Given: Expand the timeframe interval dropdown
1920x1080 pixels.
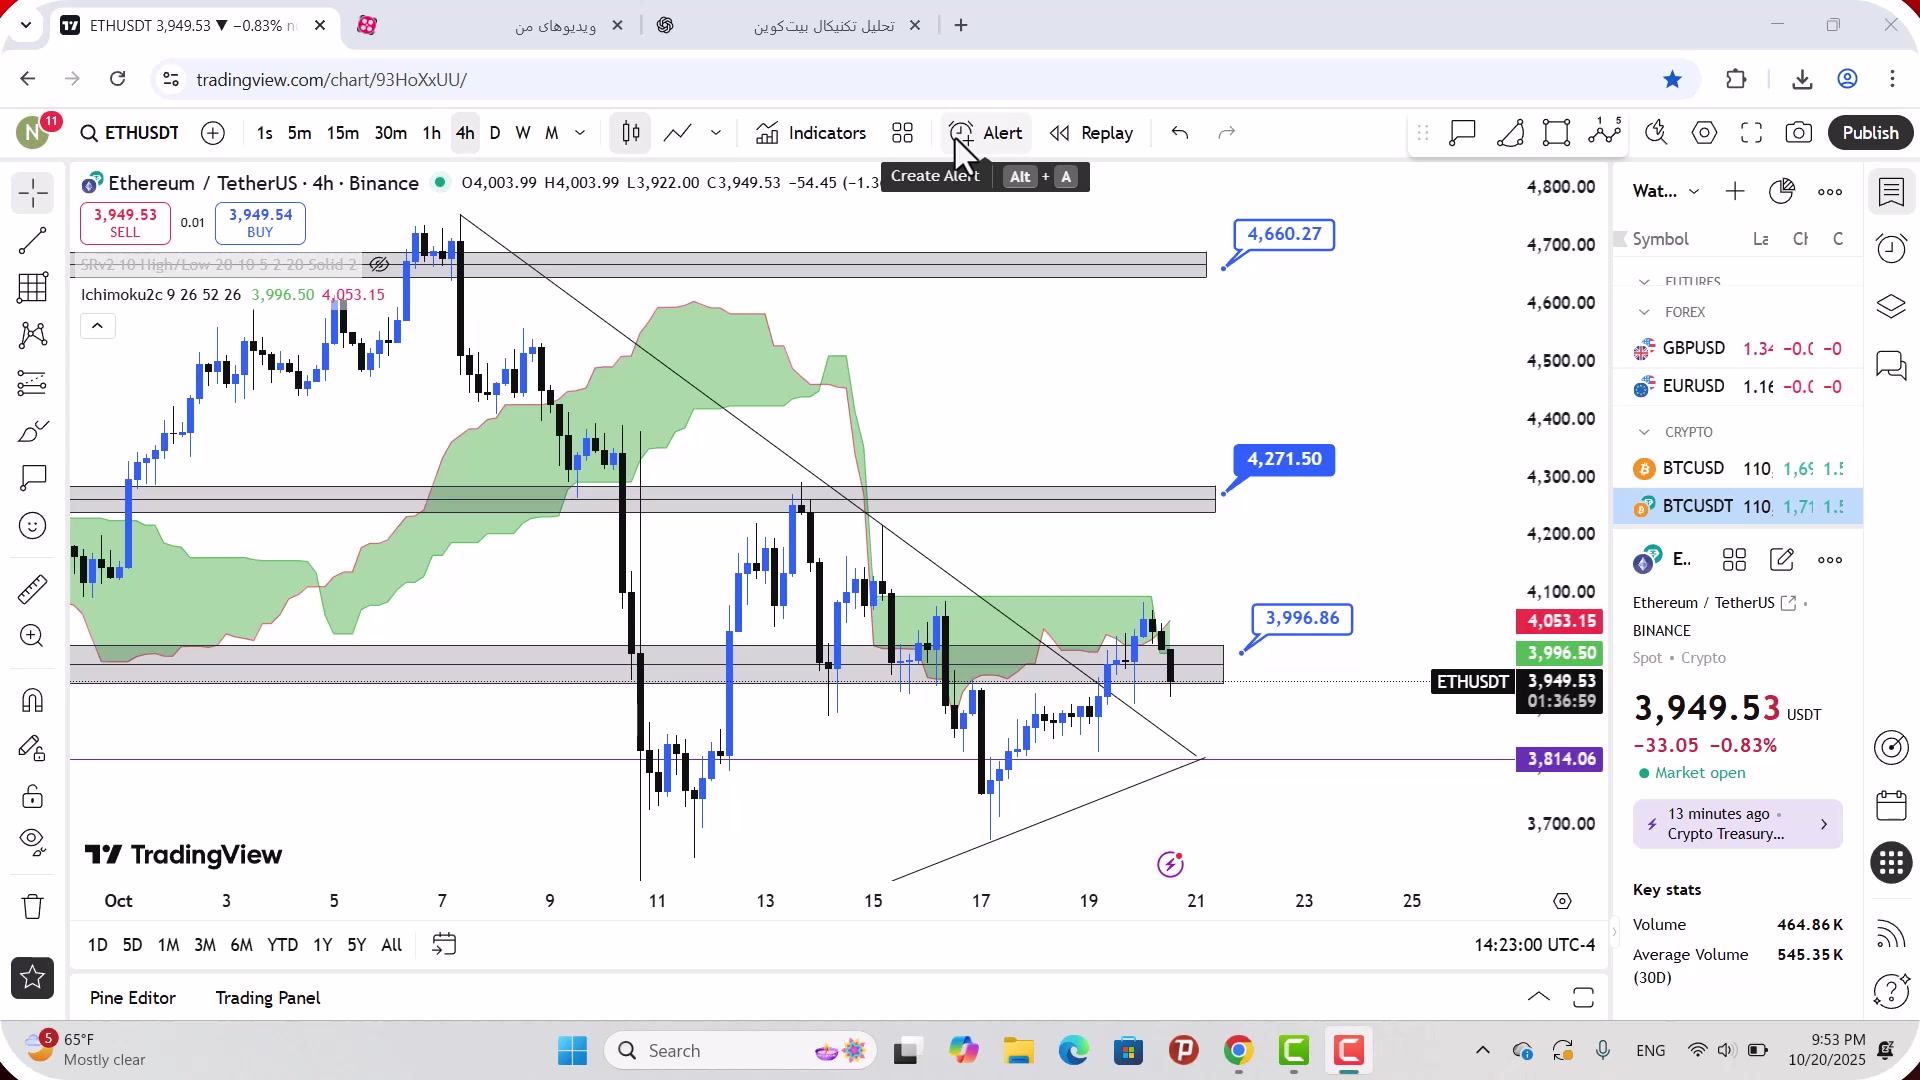Looking at the screenshot, I should click(580, 133).
